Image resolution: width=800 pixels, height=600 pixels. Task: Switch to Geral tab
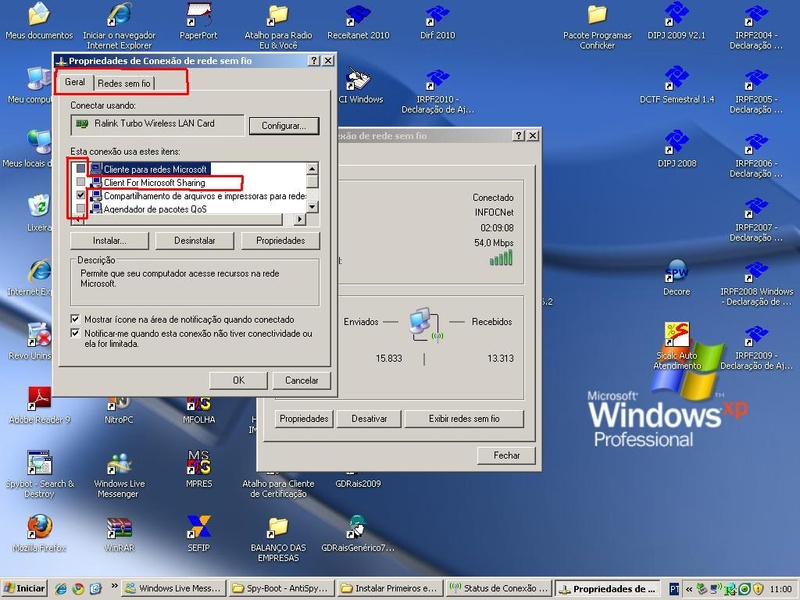tap(75, 82)
